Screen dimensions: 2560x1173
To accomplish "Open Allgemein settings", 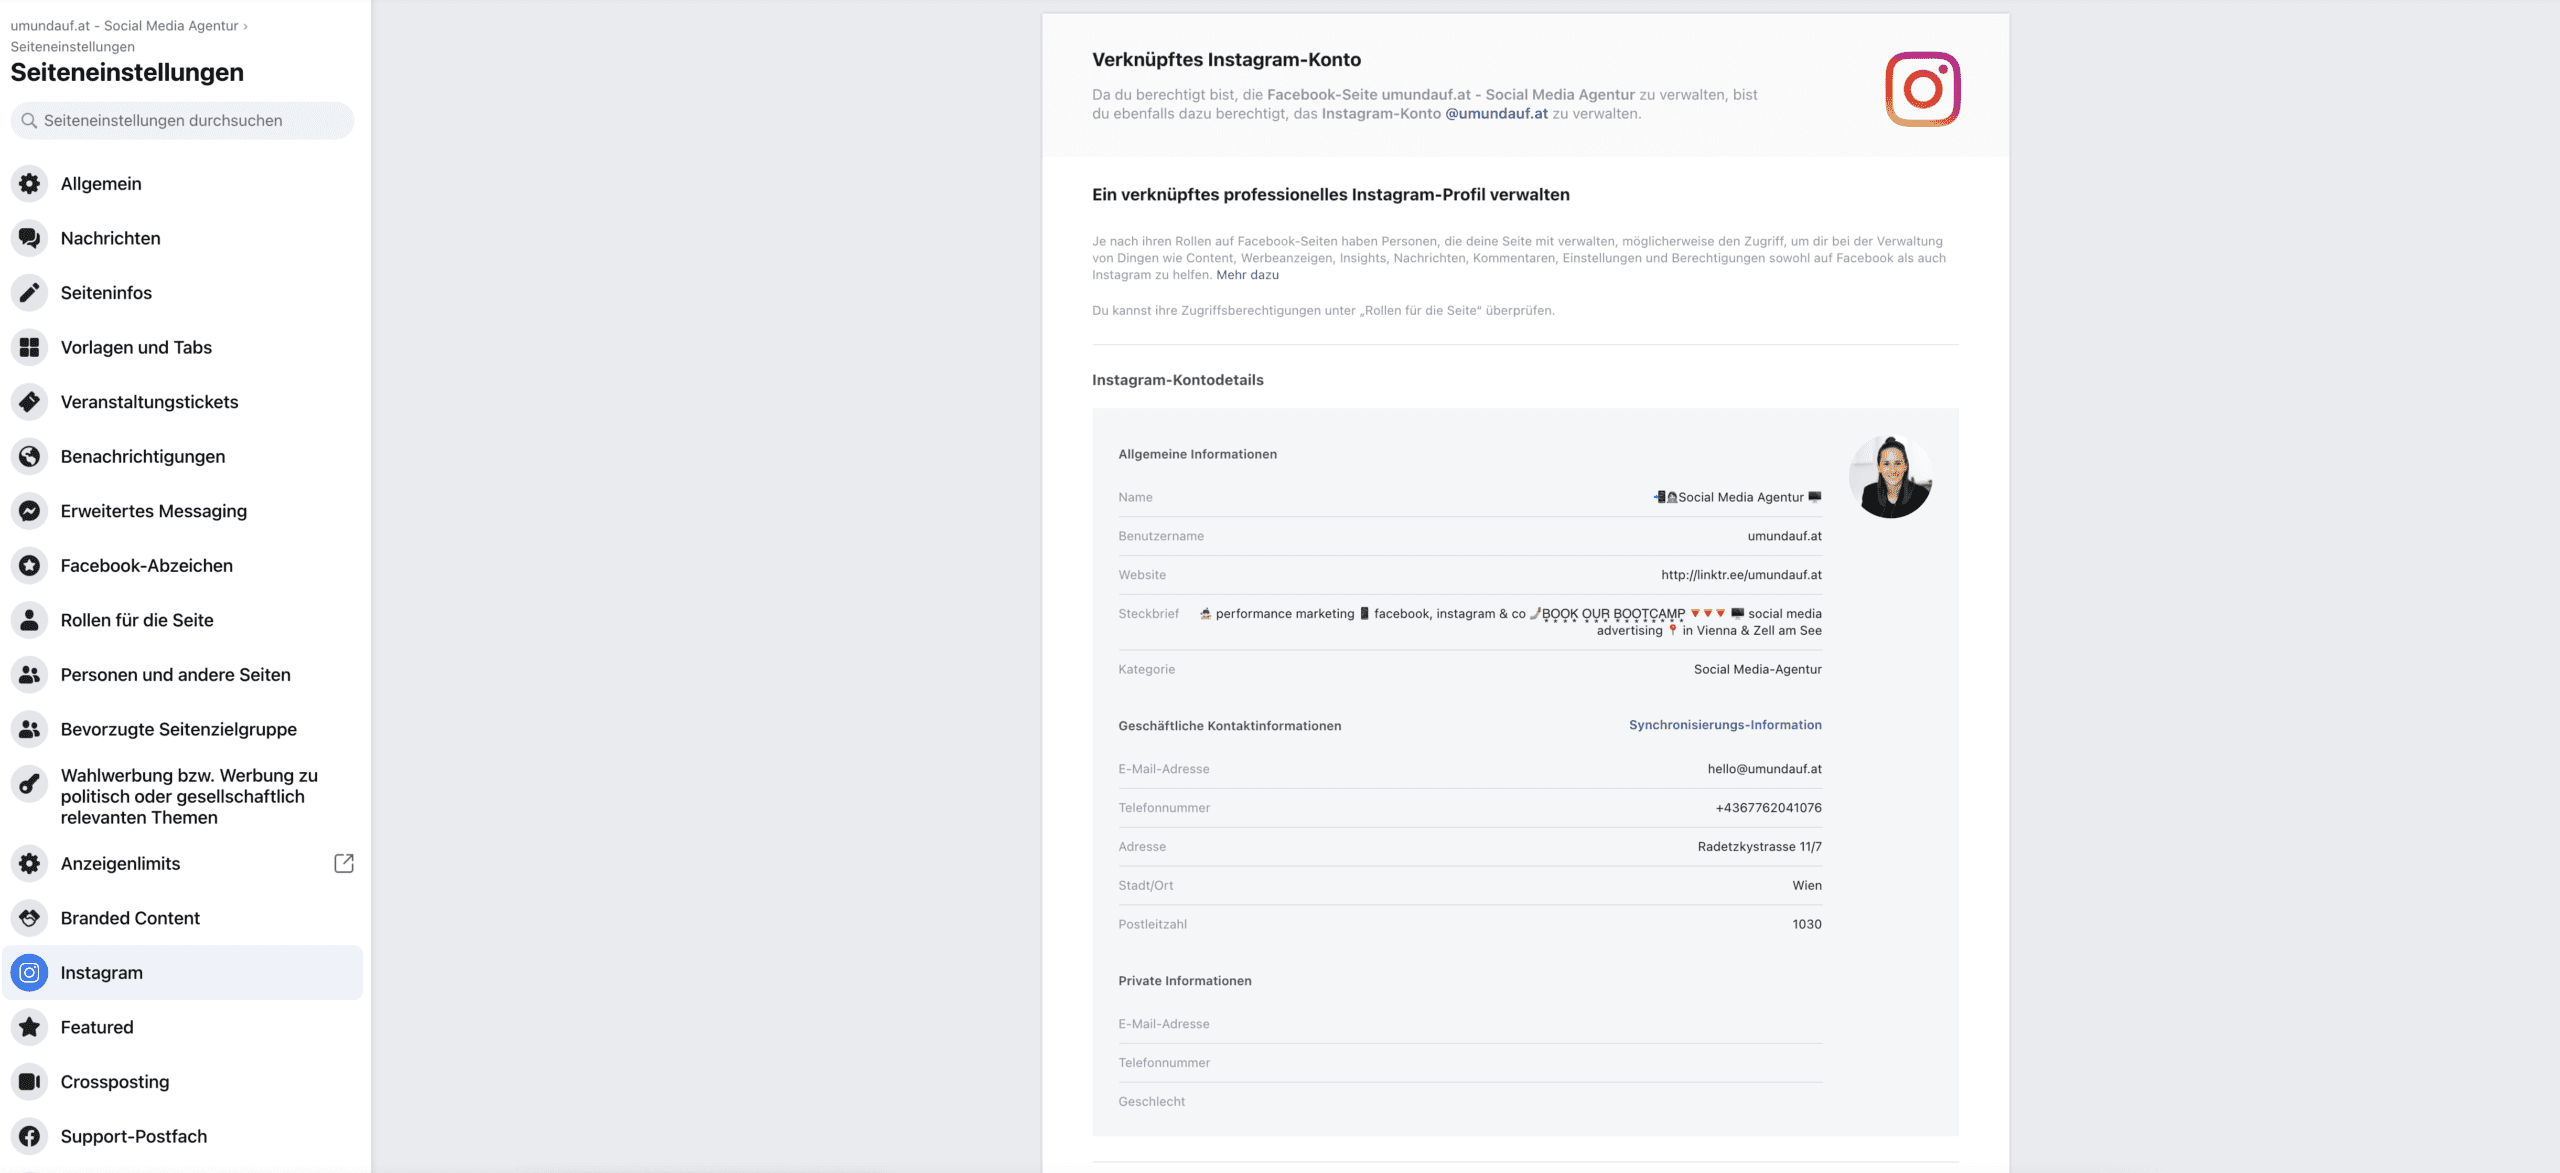I will click(182, 184).
